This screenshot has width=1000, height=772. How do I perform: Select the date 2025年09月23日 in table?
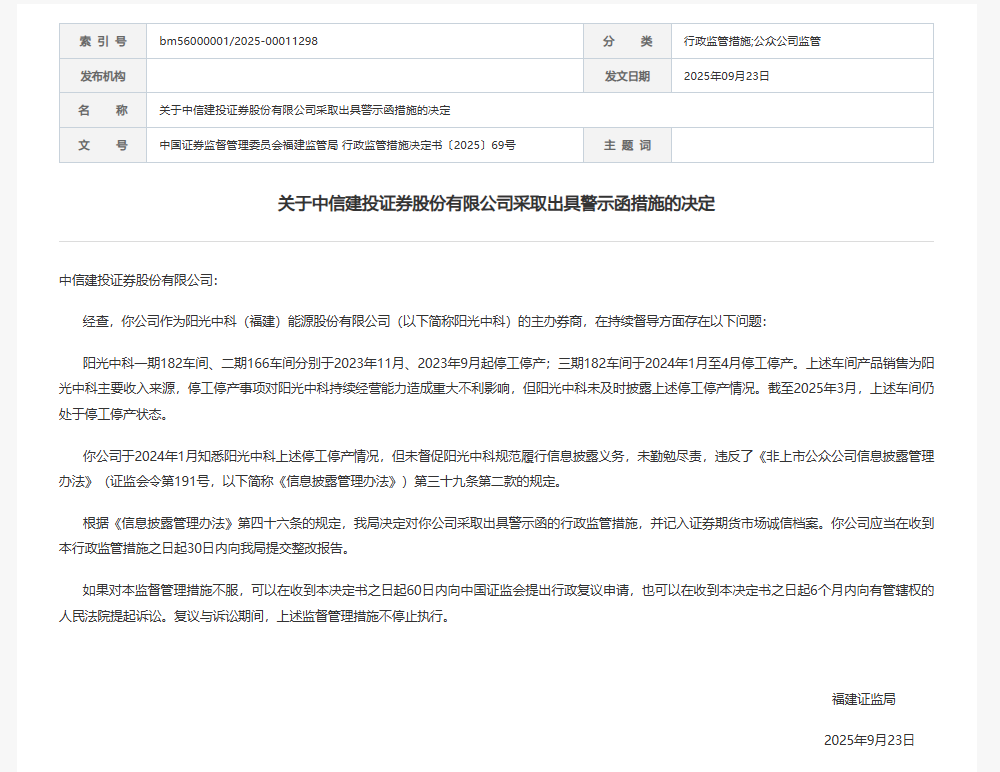726,76
